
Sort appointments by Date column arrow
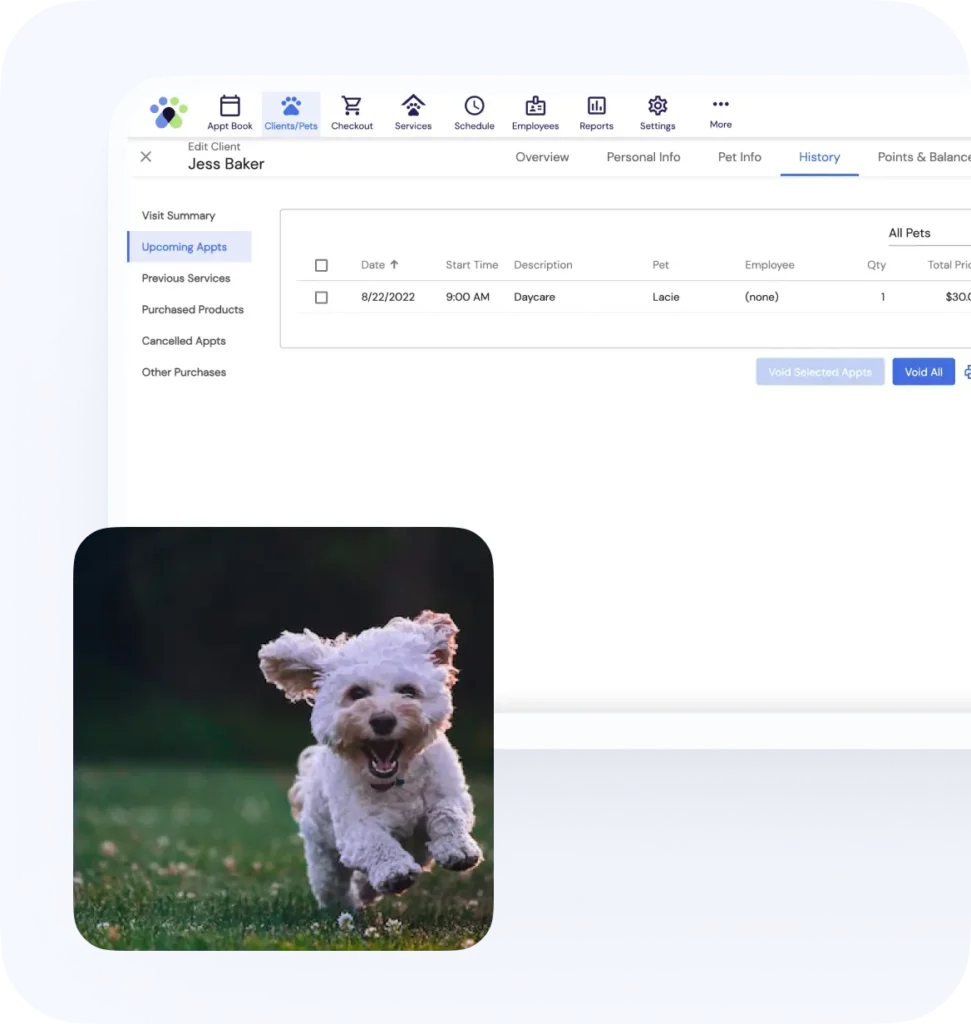tap(394, 265)
